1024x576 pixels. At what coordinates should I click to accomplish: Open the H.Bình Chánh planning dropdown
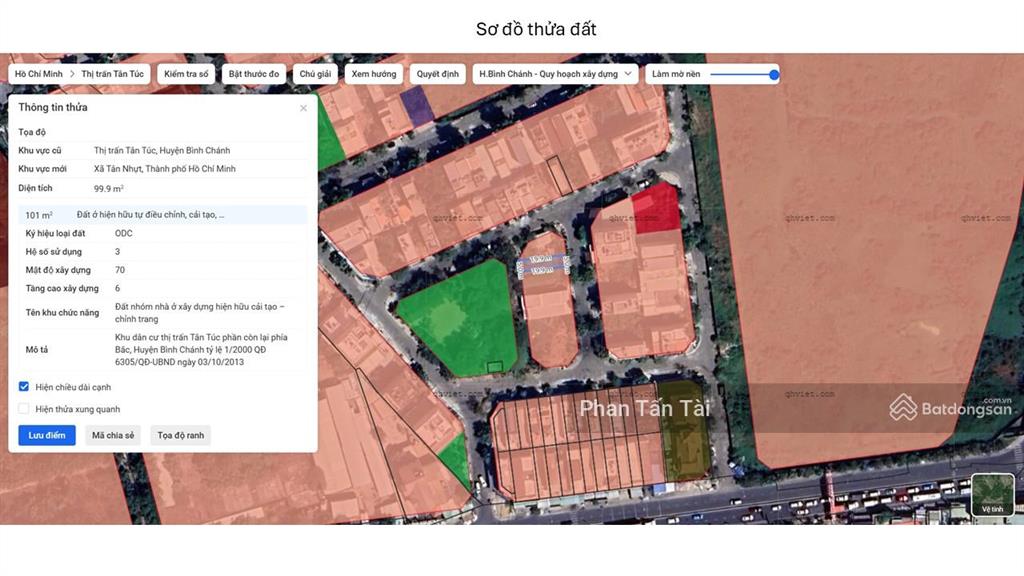(556, 74)
